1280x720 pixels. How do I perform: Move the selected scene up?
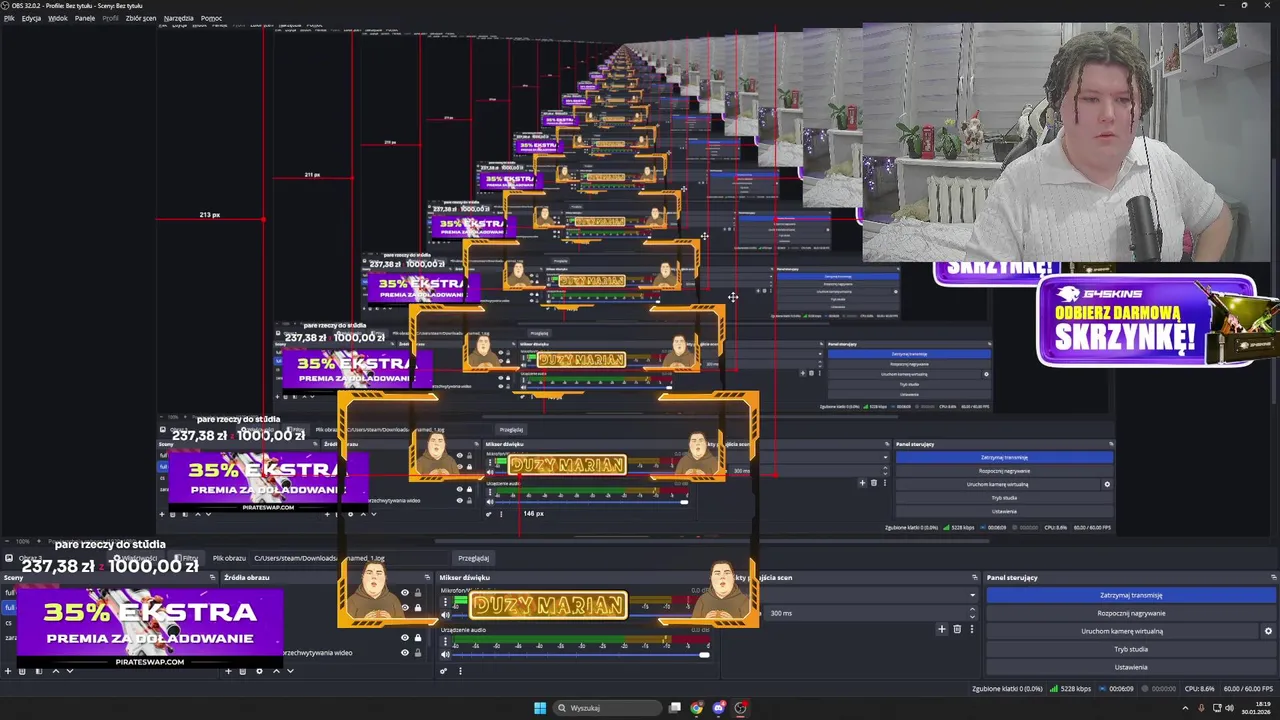pyautogui.click(x=56, y=671)
